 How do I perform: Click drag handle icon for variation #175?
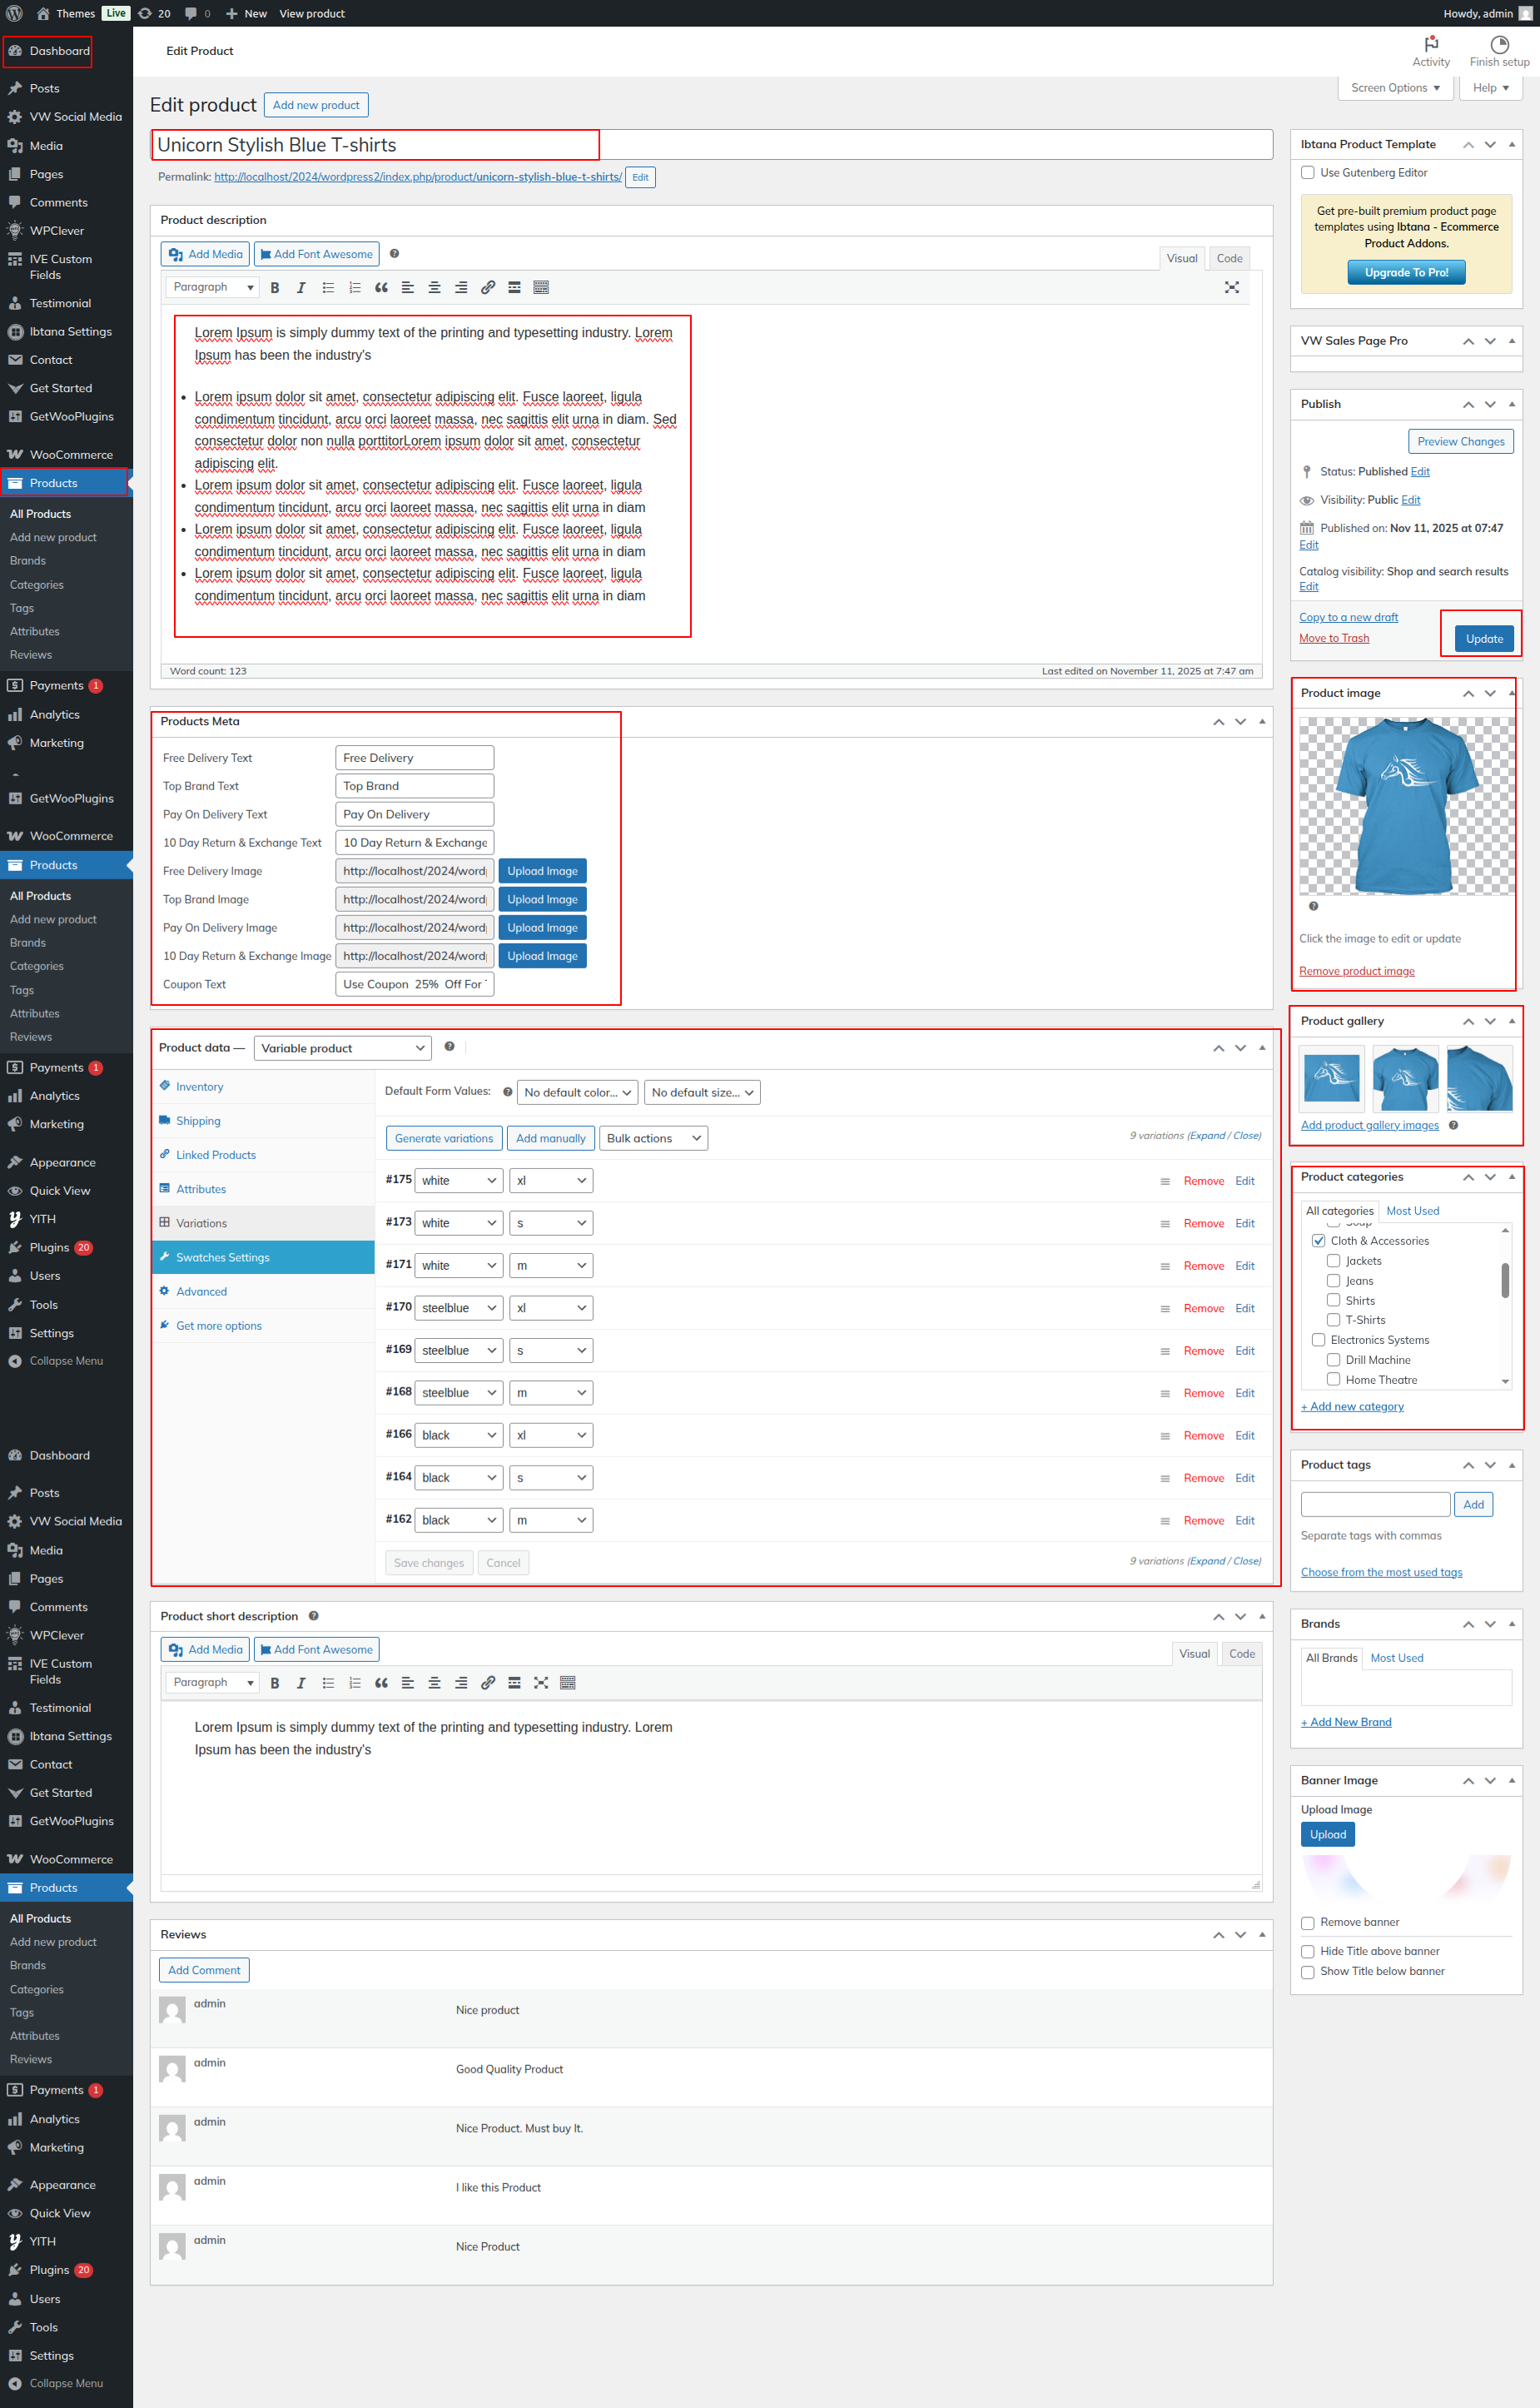[x=1164, y=1182]
